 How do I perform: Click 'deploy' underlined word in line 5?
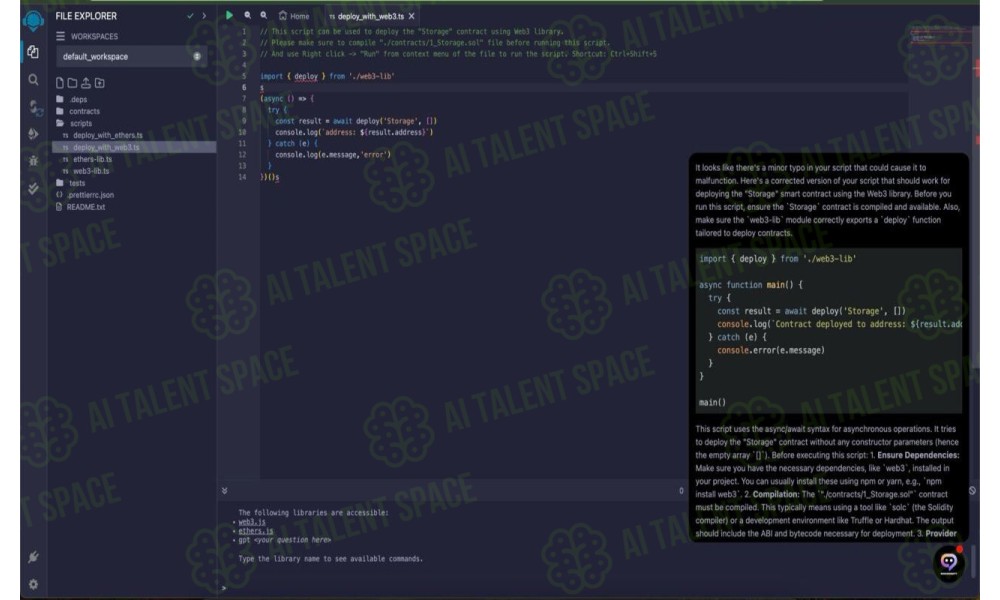pyautogui.click(x=306, y=76)
